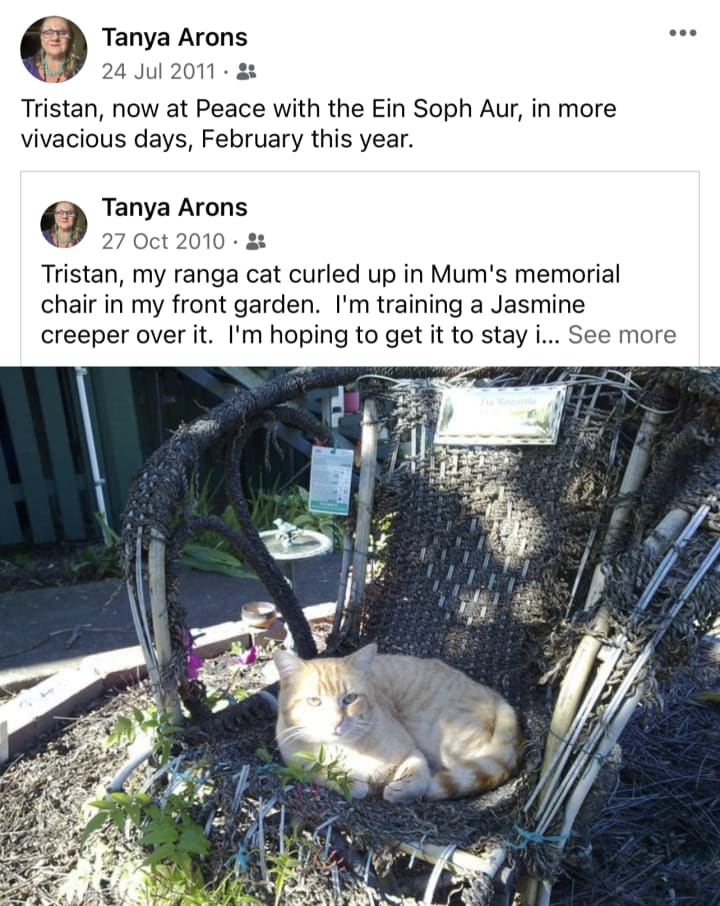Open the 27 Oct 2010 timestamp link
The image size is (720, 906).
[163, 242]
